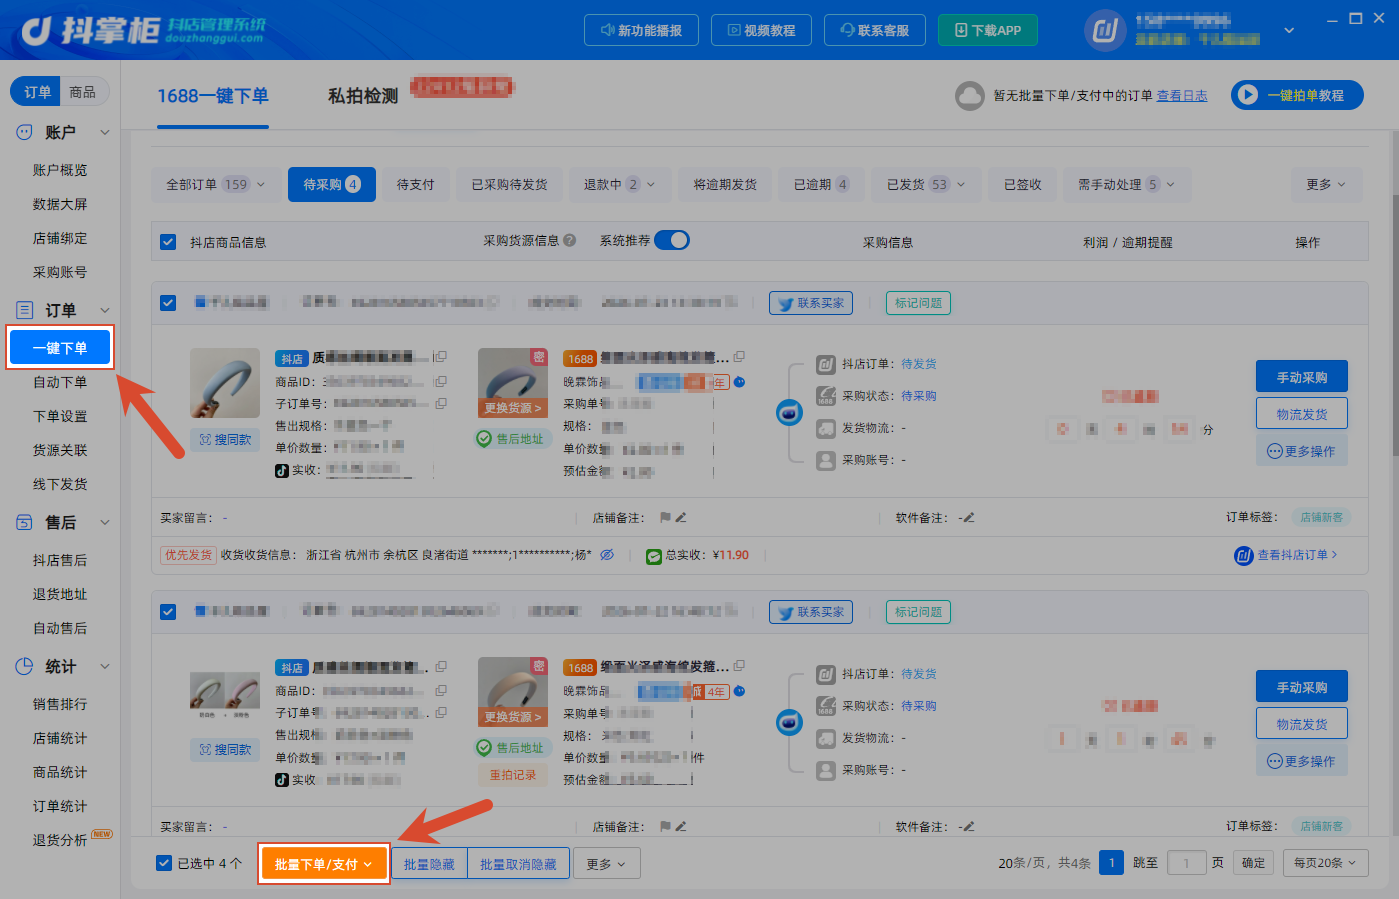Switch to the 私拍检测 tab
Screen dimensions: 1399x899
click(x=363, y=96)
